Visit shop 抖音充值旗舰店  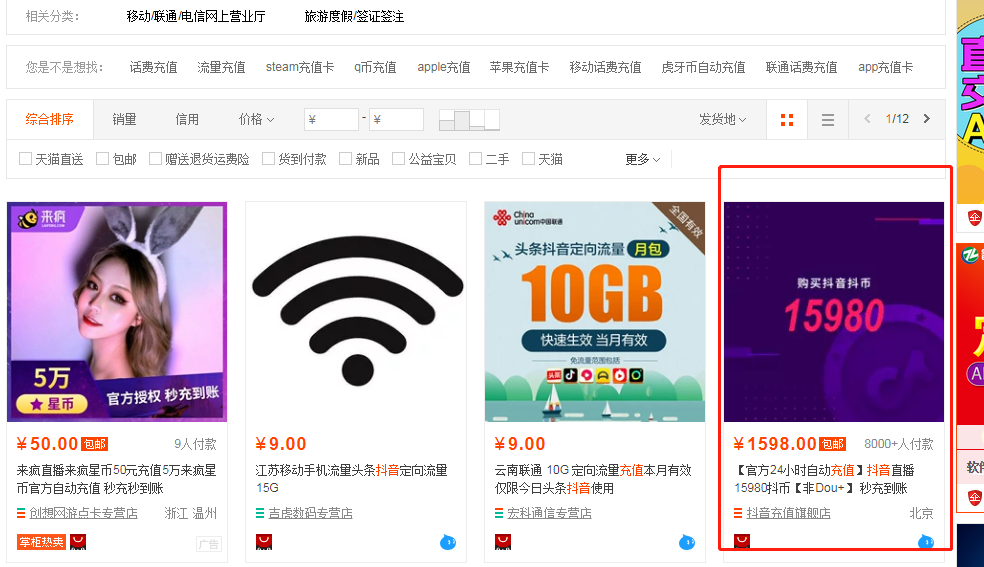pos(789,513)
